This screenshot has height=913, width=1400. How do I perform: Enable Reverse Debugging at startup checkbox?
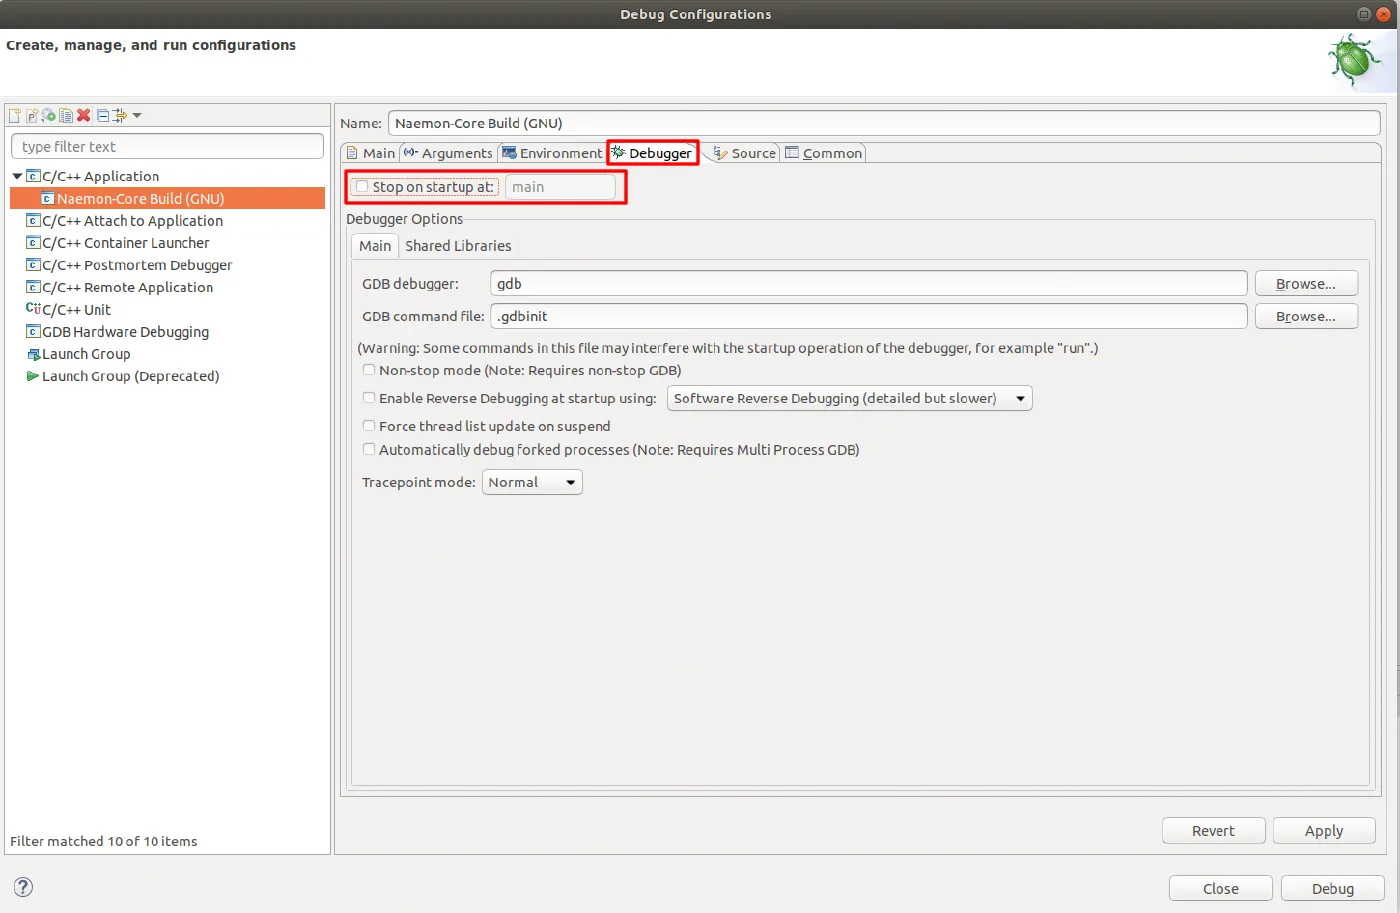369,398
